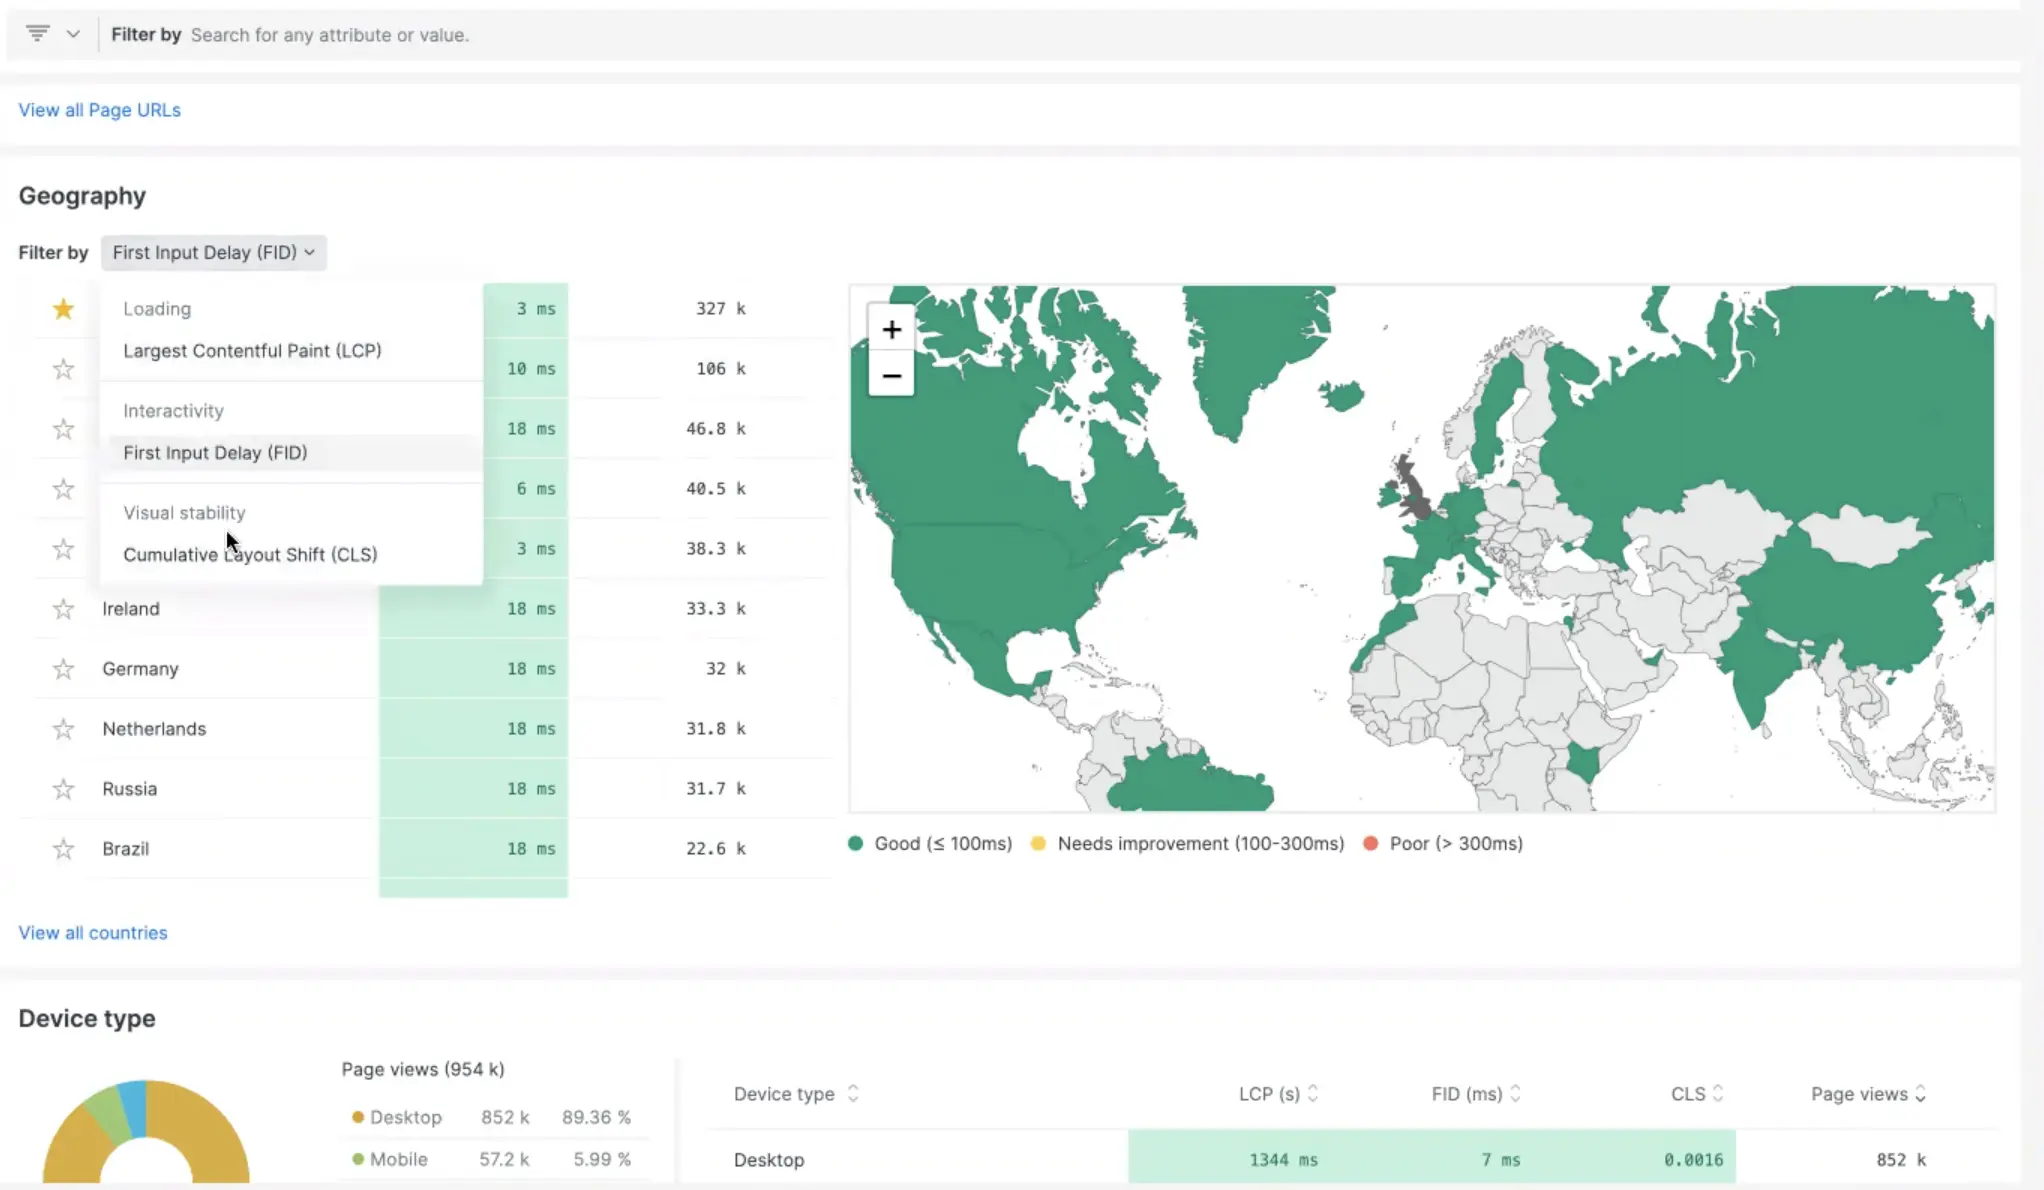Viewport: 2044px width, 1190px height.
Task: Focus the Filter by search field
Action: [x=329, y=35]
